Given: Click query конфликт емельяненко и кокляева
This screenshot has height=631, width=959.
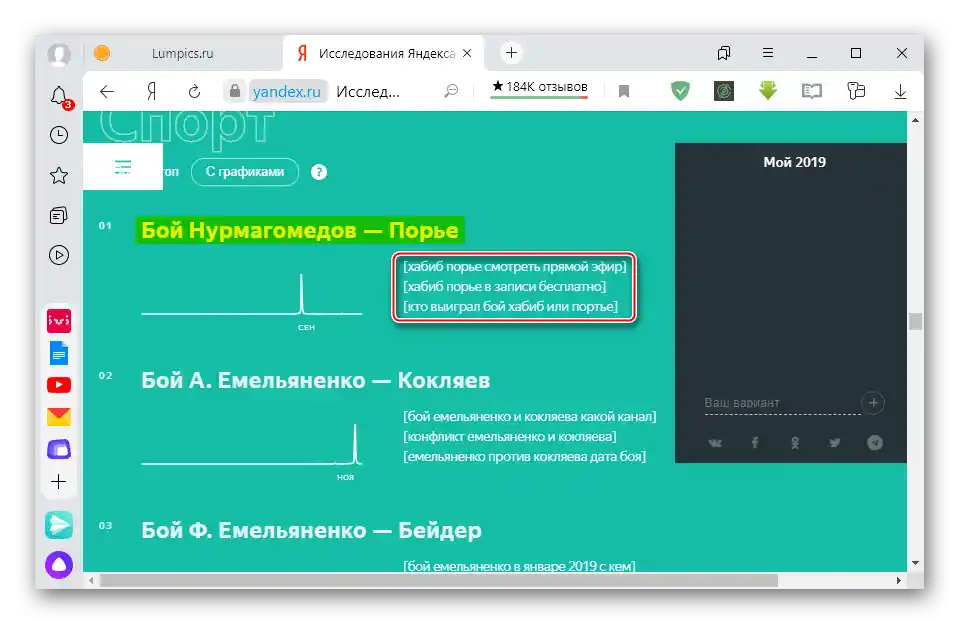Looking at the screenshot, I should [509, 437].
